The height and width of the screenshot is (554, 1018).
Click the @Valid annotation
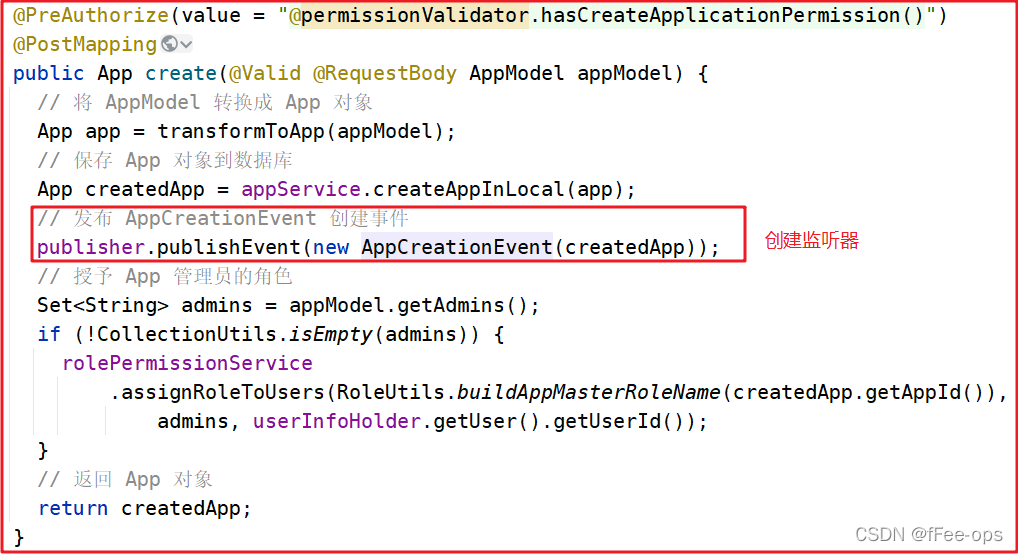(x=265, y=73)
